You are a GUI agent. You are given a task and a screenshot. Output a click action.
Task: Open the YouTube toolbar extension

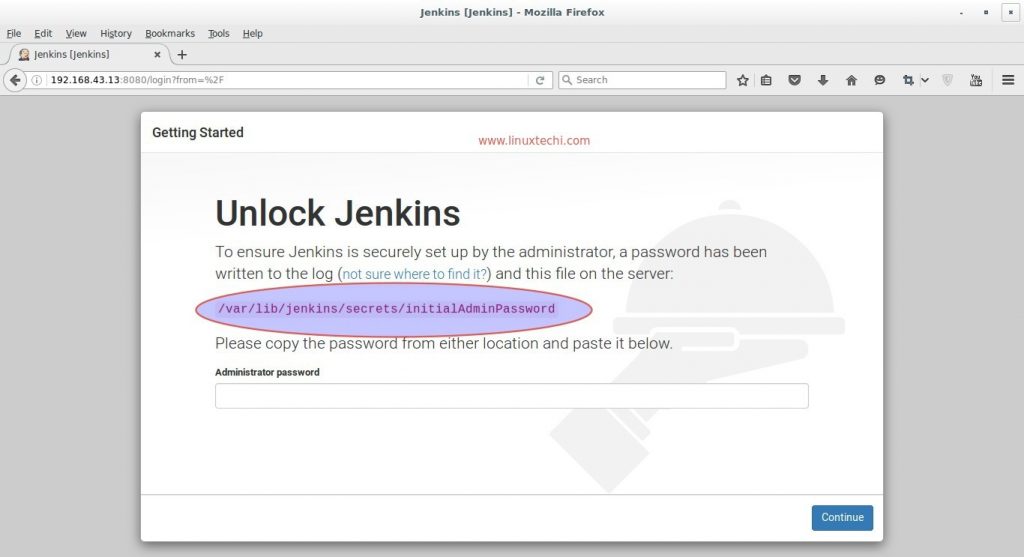(976, 80)
